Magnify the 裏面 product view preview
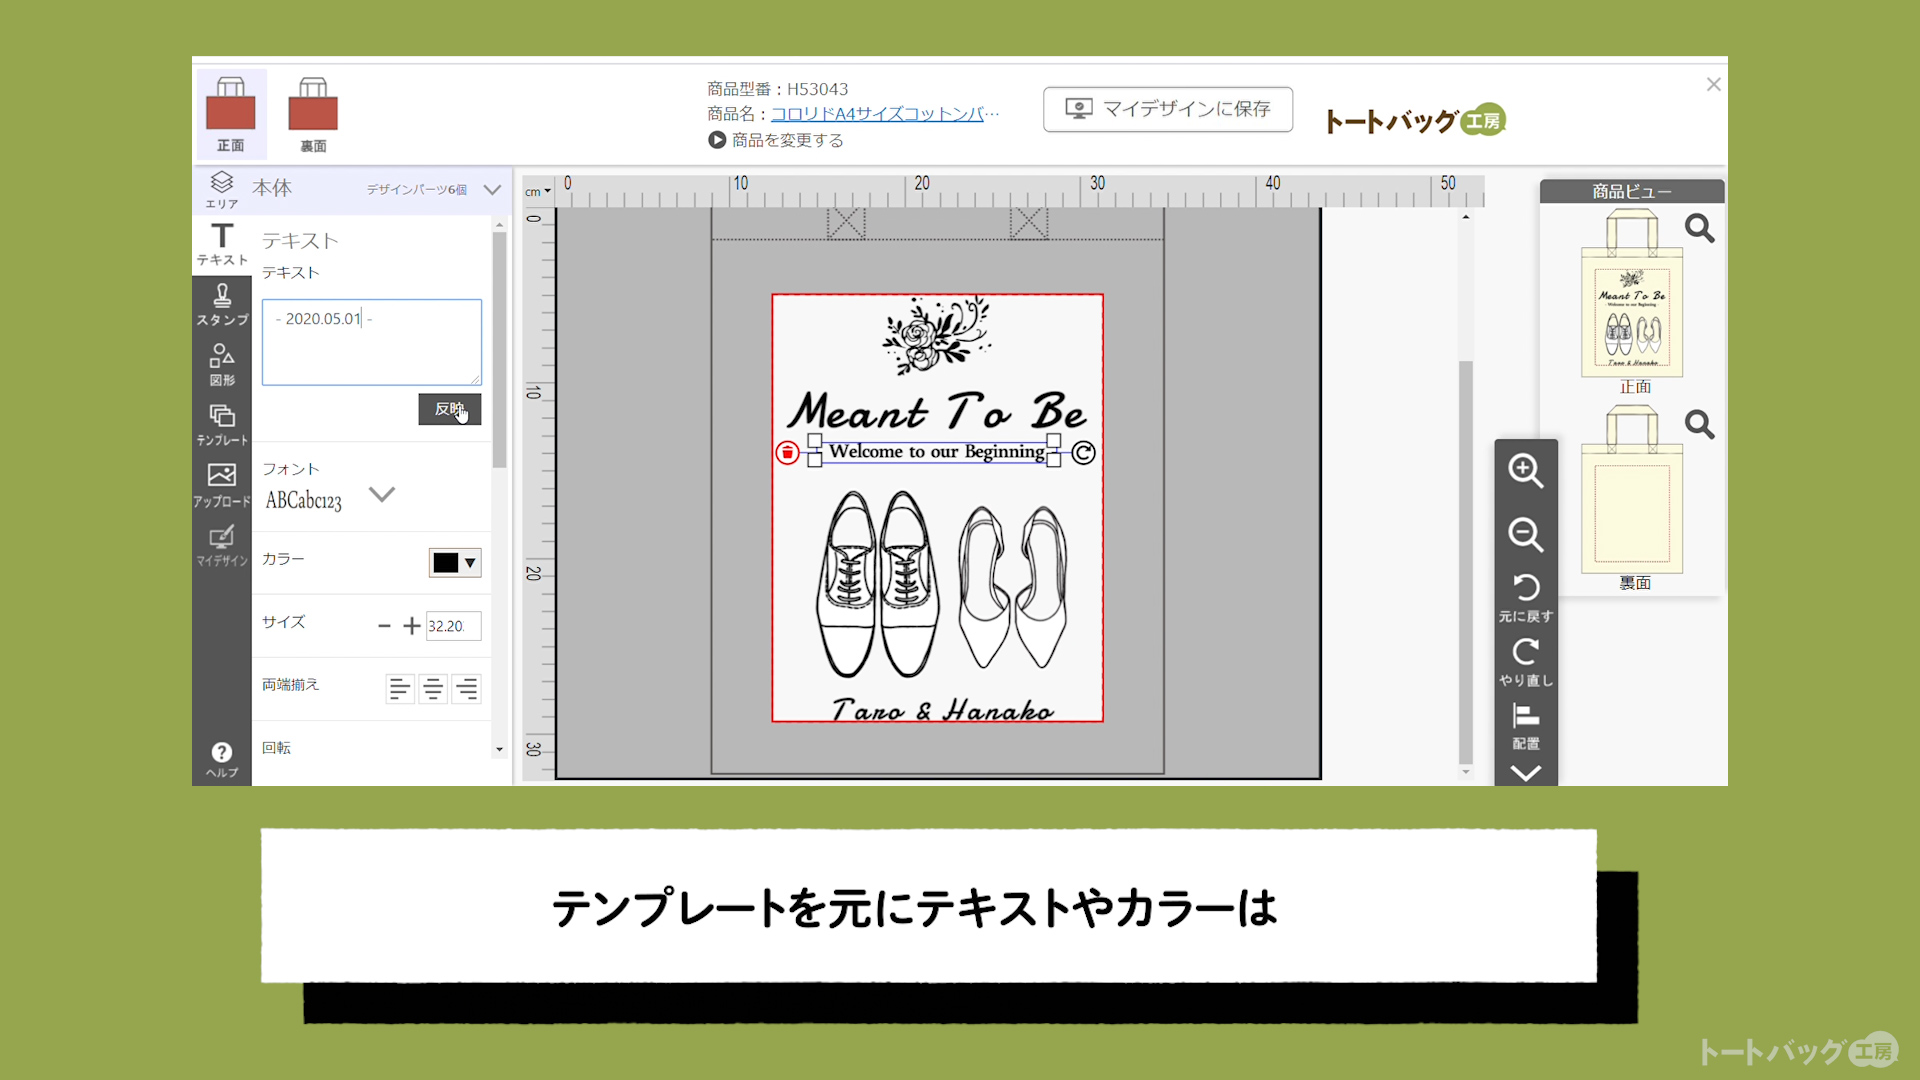The image size is (1920, 1080). pos(1700,425)
